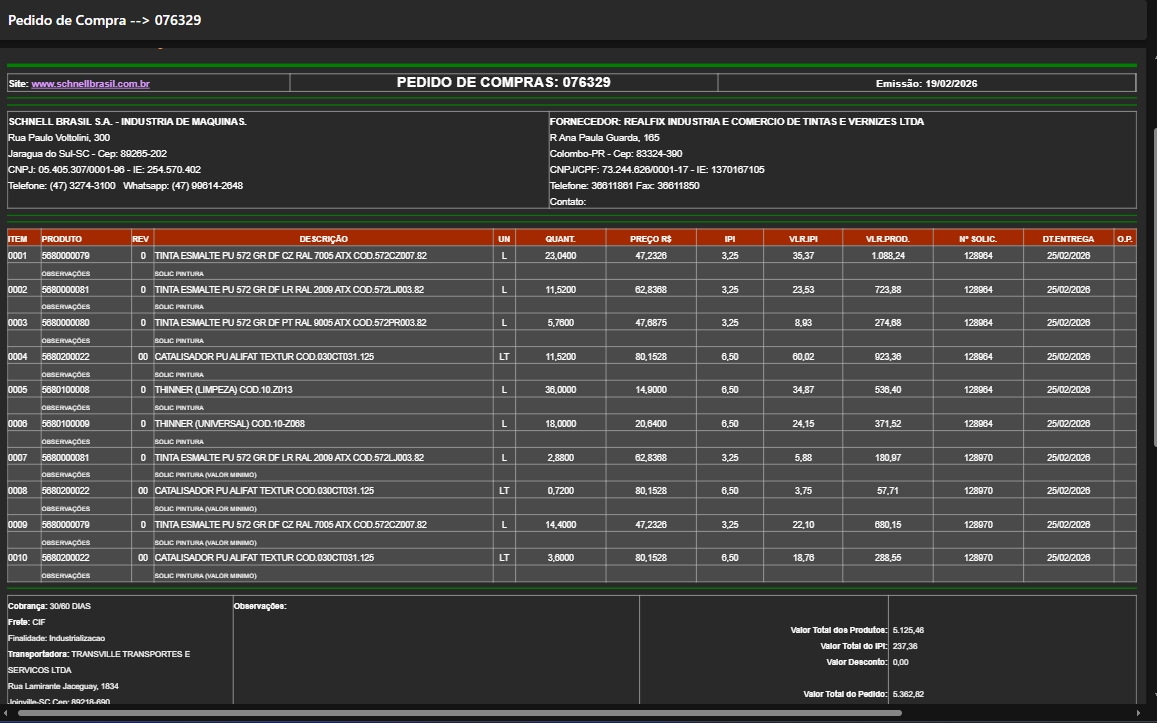Select product code 5680000079 in item 0001
The width and height of the screenshot is (1157, 723).
click(66, 256)
